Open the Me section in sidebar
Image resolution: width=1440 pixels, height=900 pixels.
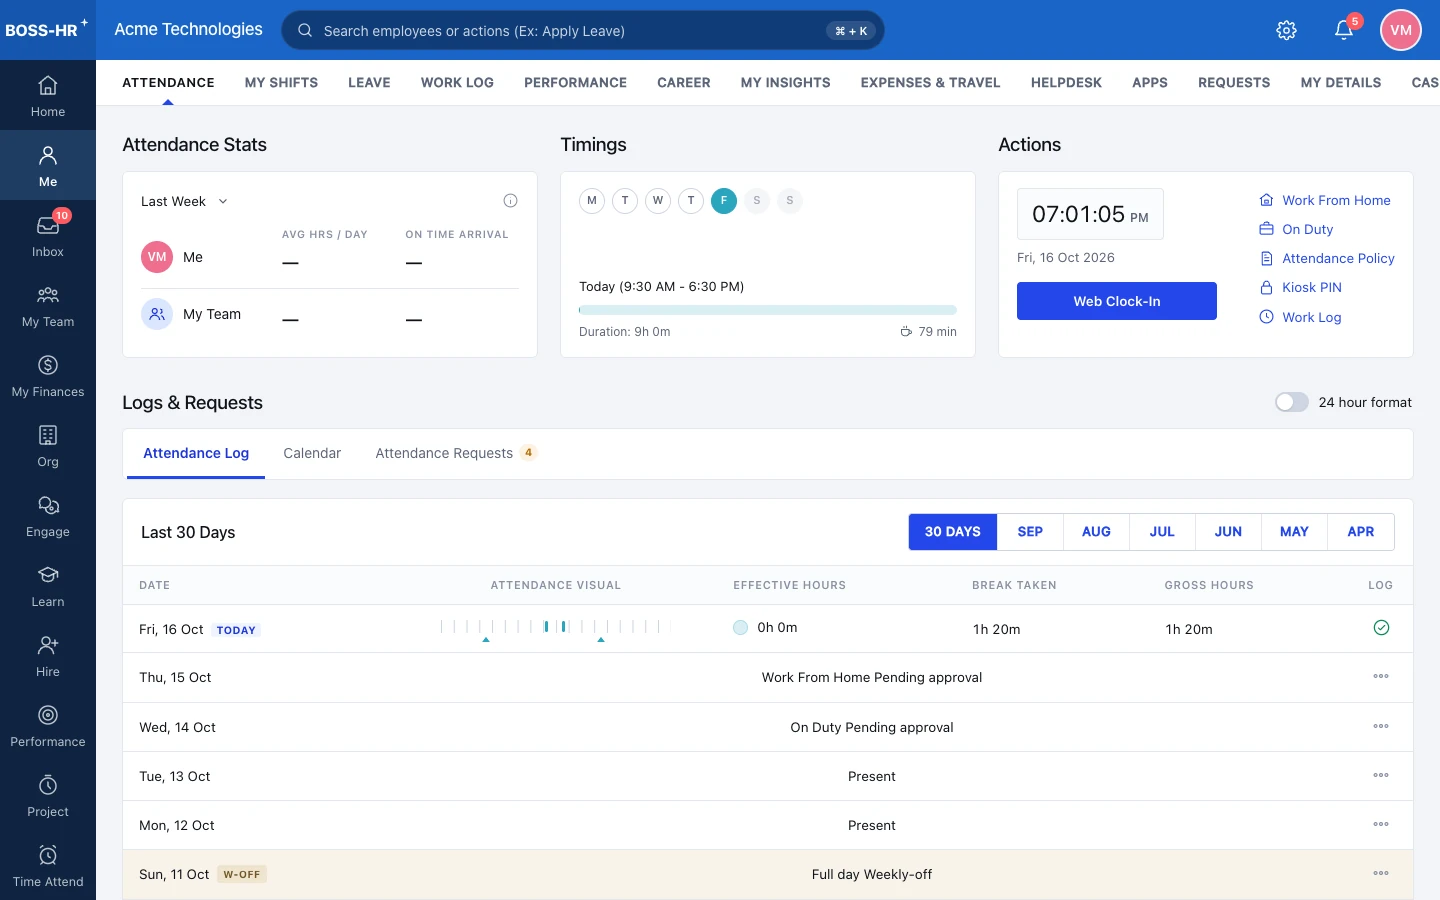[48, 166]
